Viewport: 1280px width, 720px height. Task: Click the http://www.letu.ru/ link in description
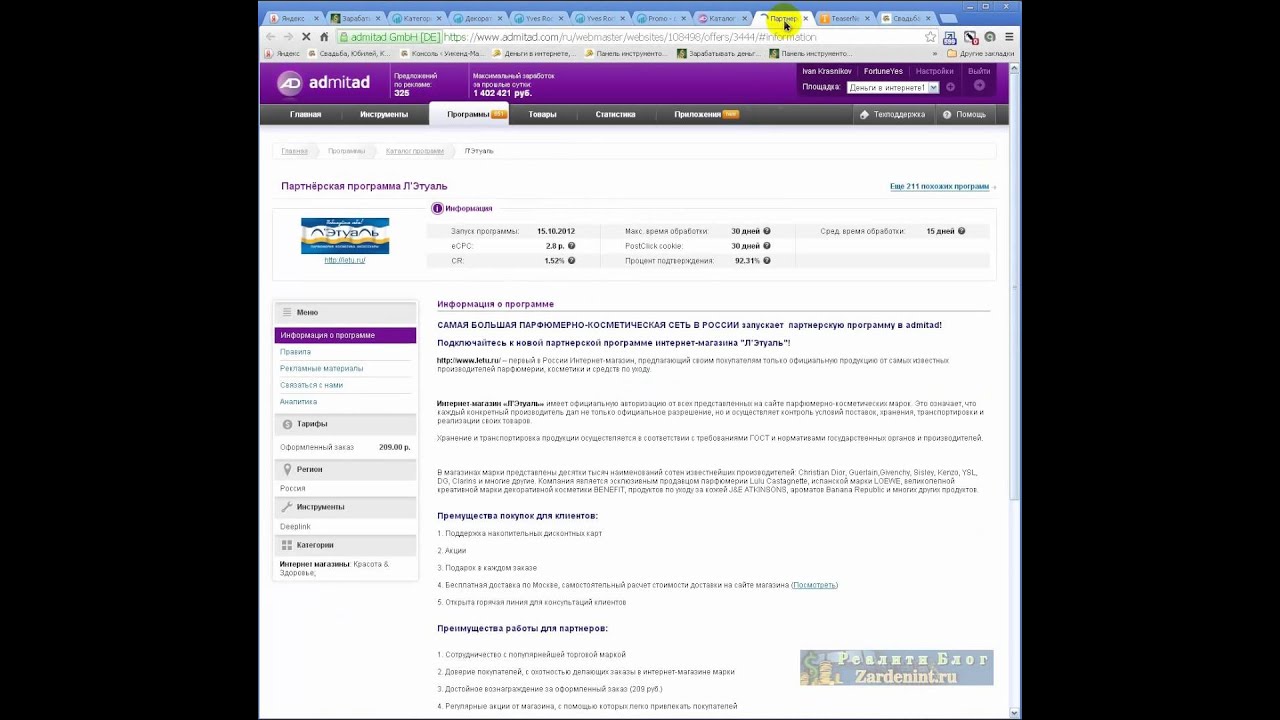click(x=468, y=360)
